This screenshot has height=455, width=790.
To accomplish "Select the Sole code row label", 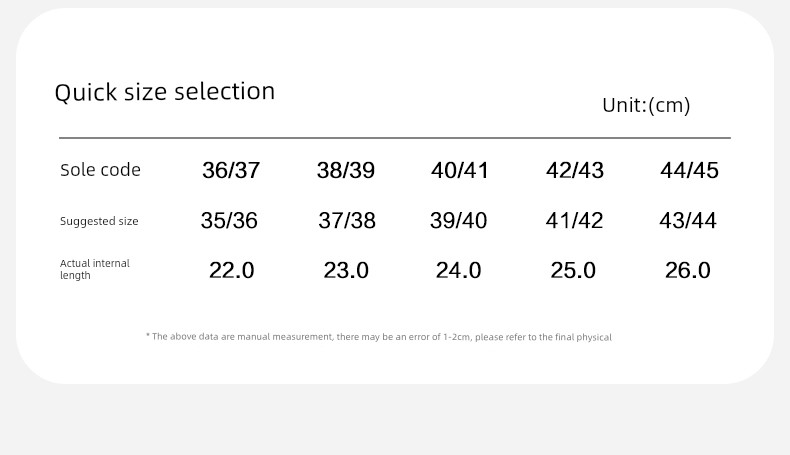I will [x=100, y=170].
